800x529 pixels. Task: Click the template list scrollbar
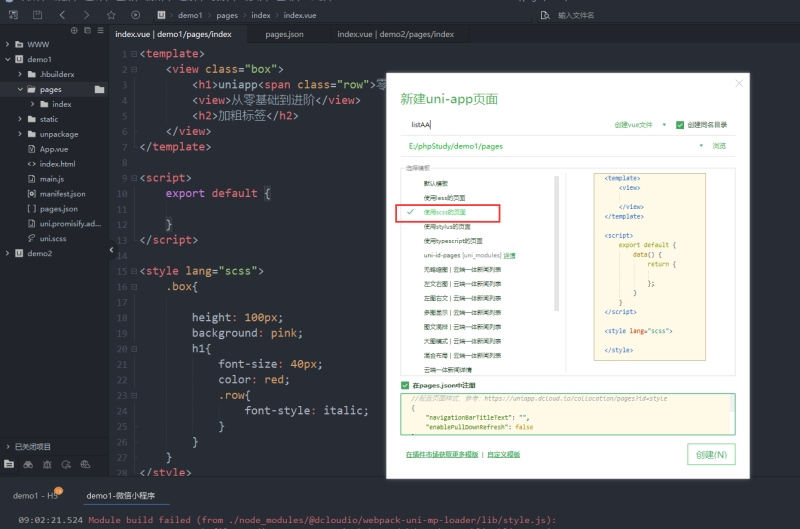click(x=556, y=243)
